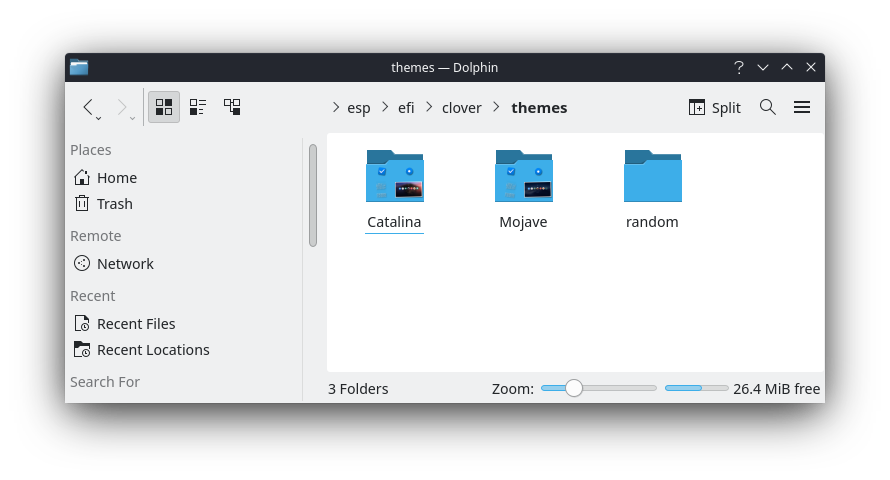Click the help question mark button
The height and width of the screenshot is (480, 890).
(738, 68)
